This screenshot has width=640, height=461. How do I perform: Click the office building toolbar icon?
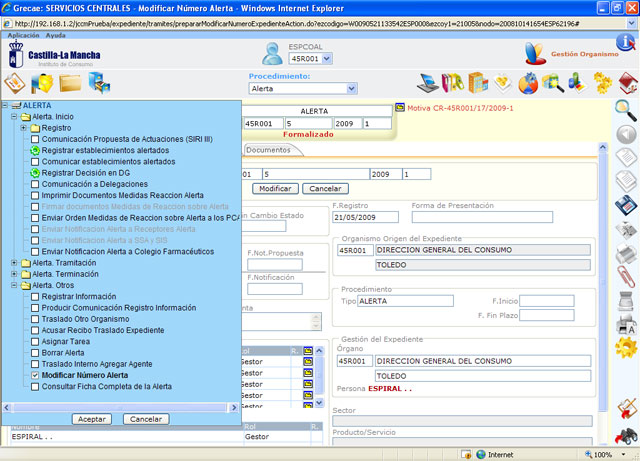click(x=478, y=82)
